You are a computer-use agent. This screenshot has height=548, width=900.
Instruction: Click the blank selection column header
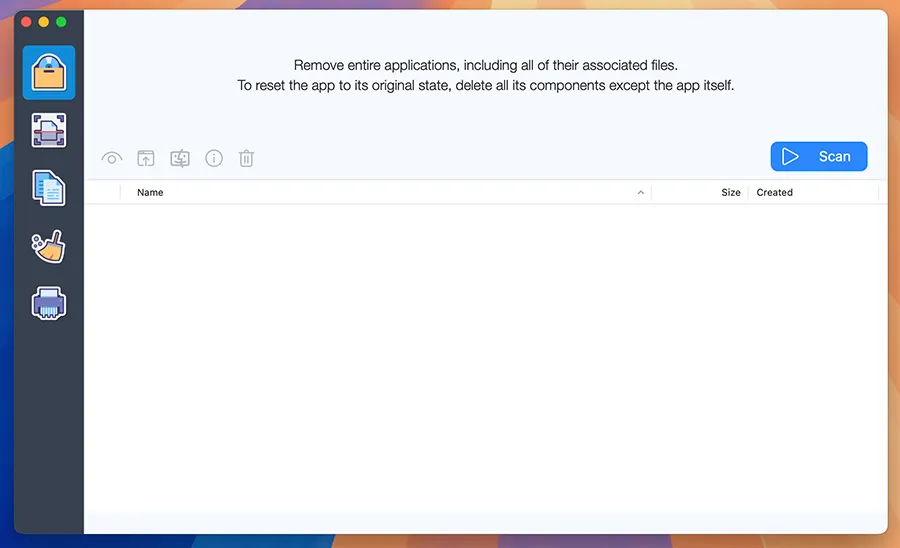(x=103, y=192)
